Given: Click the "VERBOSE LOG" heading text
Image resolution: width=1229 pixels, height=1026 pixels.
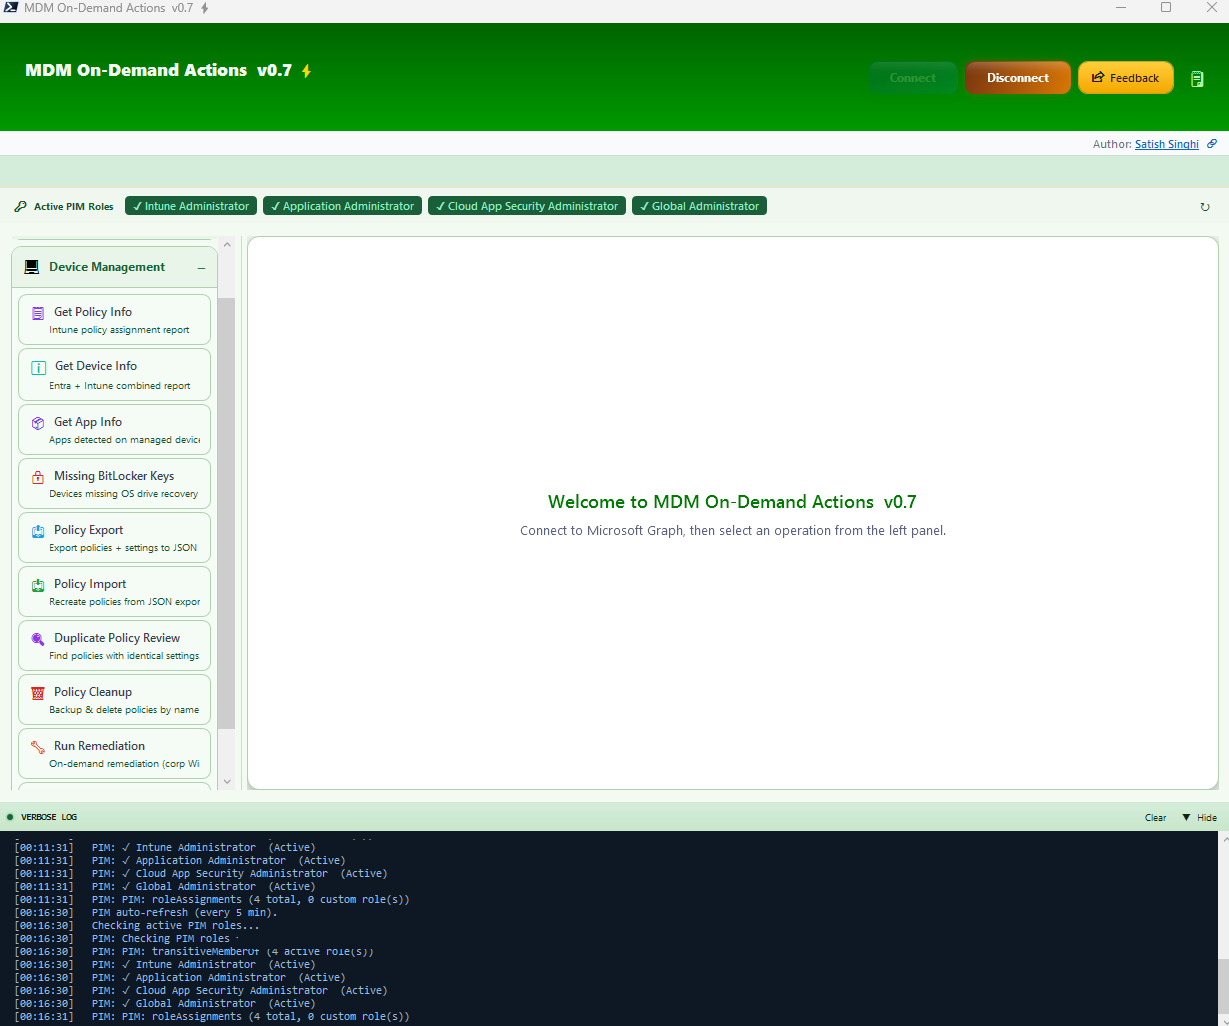Looking at the screenshot, I should (x=49, y=818).
